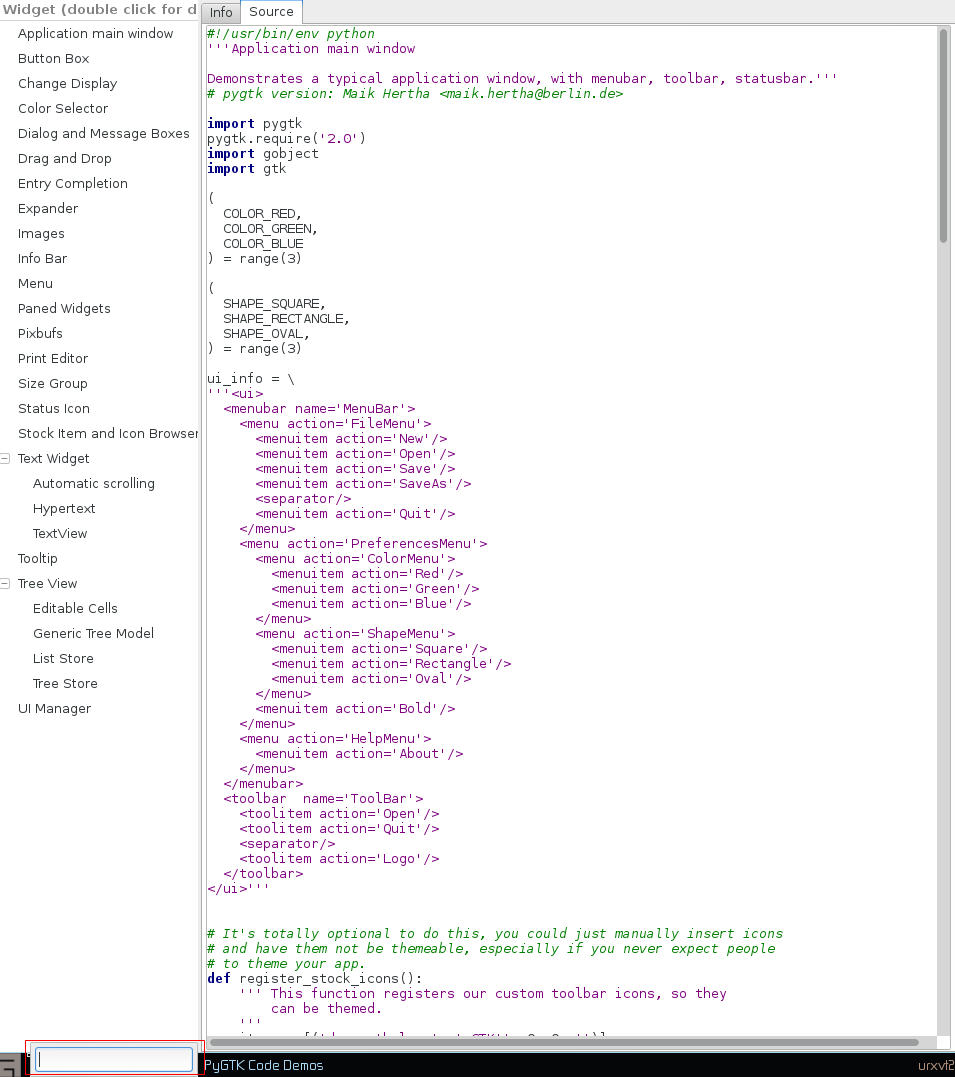Viewport: 955px width, 1077px height.
Task: Select the Tree View row
Action: tap(47, 583)
